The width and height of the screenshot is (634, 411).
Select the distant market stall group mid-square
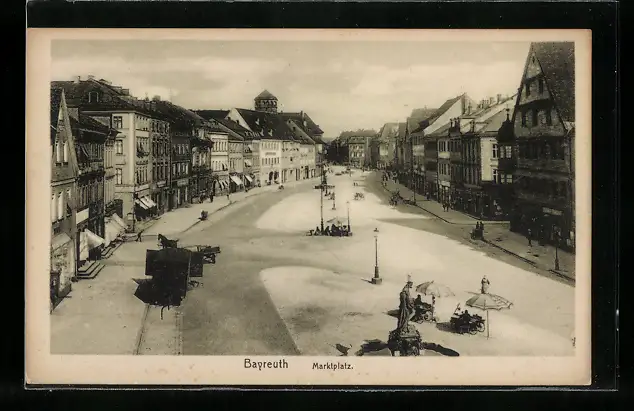tap(330, 230)
